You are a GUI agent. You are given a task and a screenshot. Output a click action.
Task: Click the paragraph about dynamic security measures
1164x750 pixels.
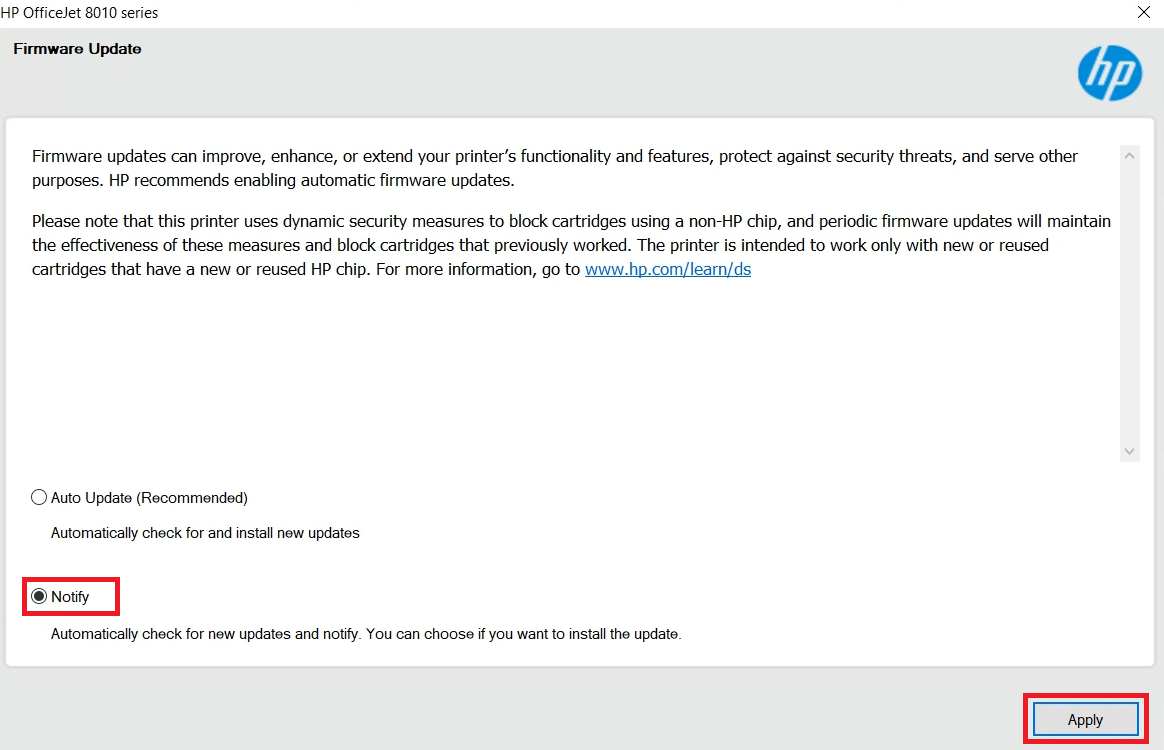(571, 245)
